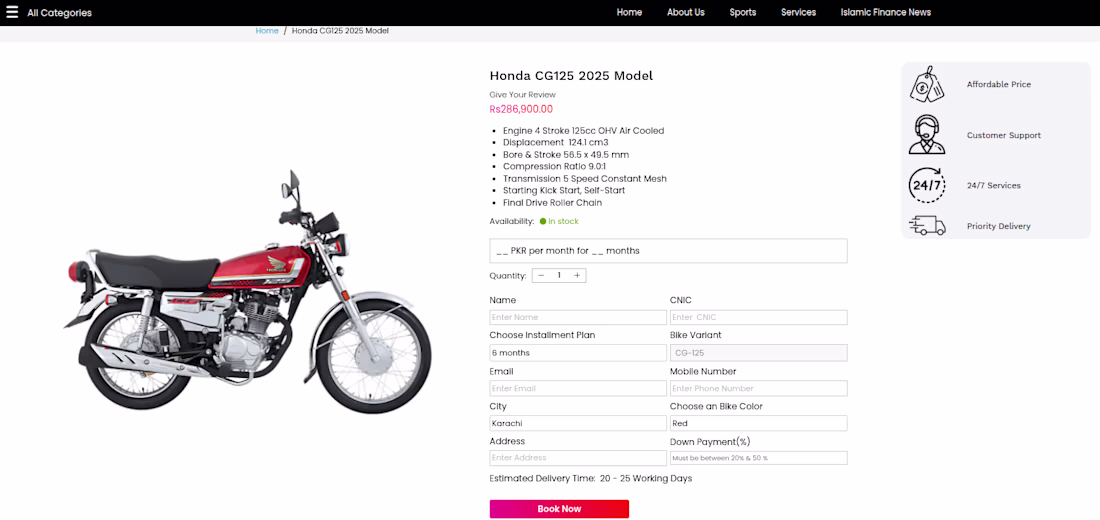The image size is (1100, 520).
Task: Expand the City dropdown showing Karachi
Action: 578,423
